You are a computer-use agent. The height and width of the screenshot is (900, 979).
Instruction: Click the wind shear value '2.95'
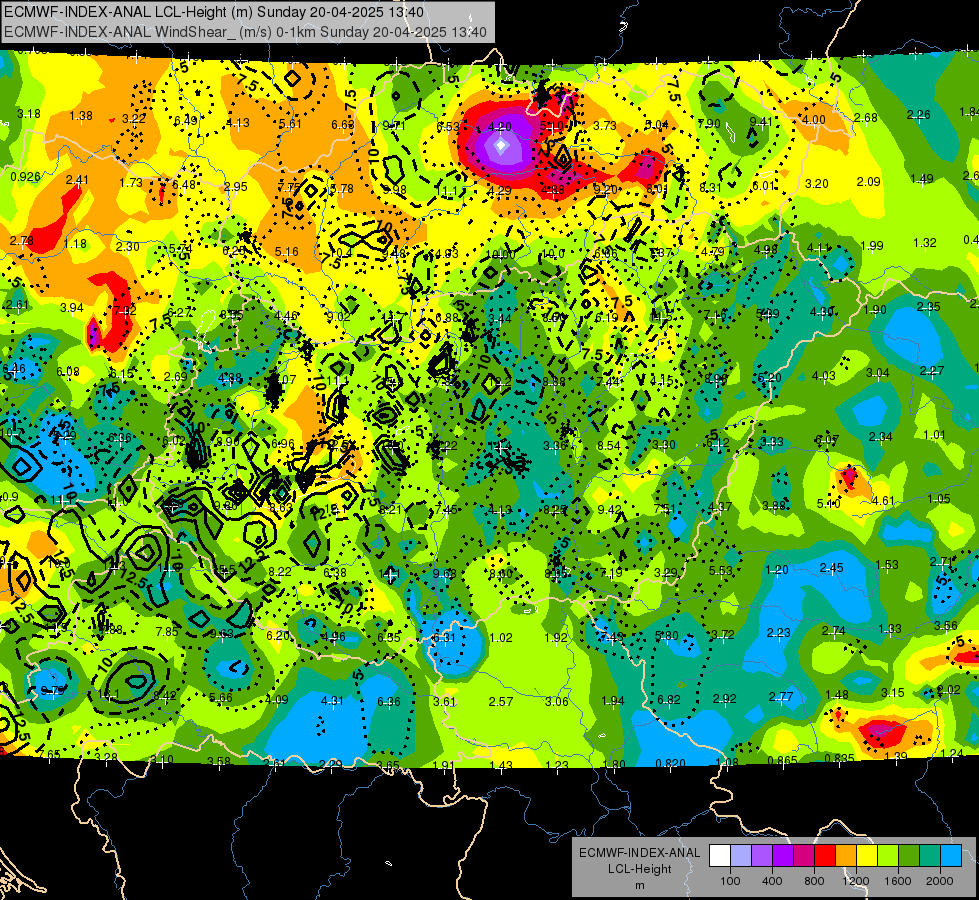pos(236,187)
